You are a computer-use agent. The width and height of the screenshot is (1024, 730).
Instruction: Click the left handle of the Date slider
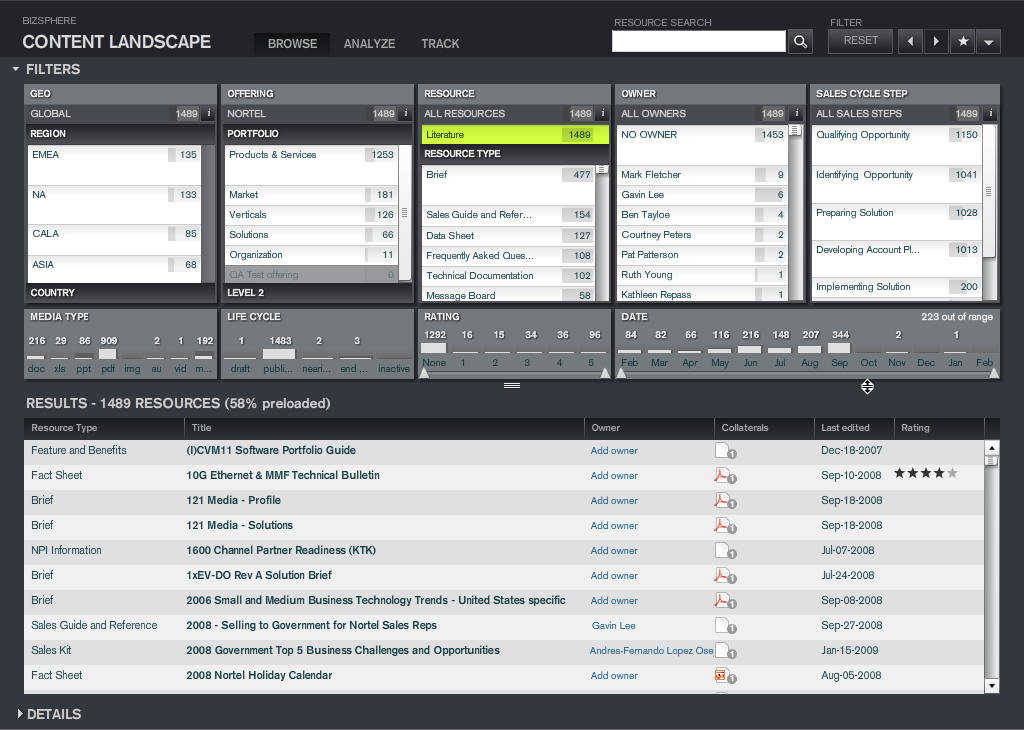[x=621, y=373]
